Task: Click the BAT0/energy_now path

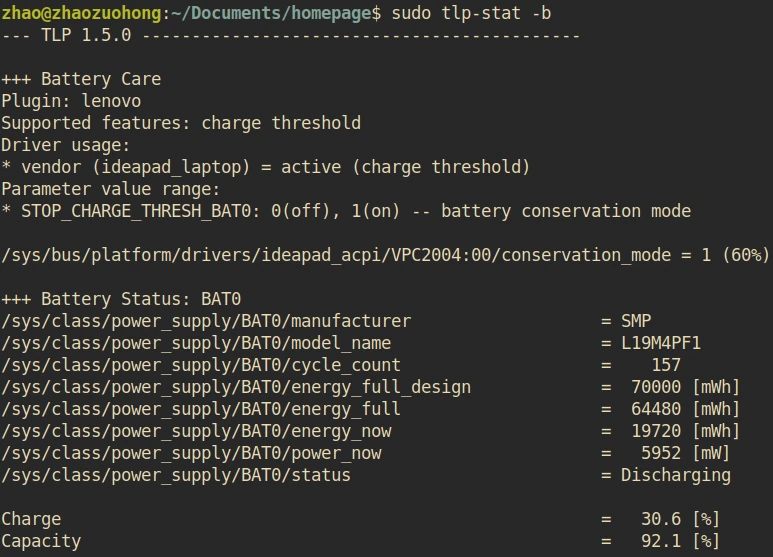Action: tap(196, 432)
